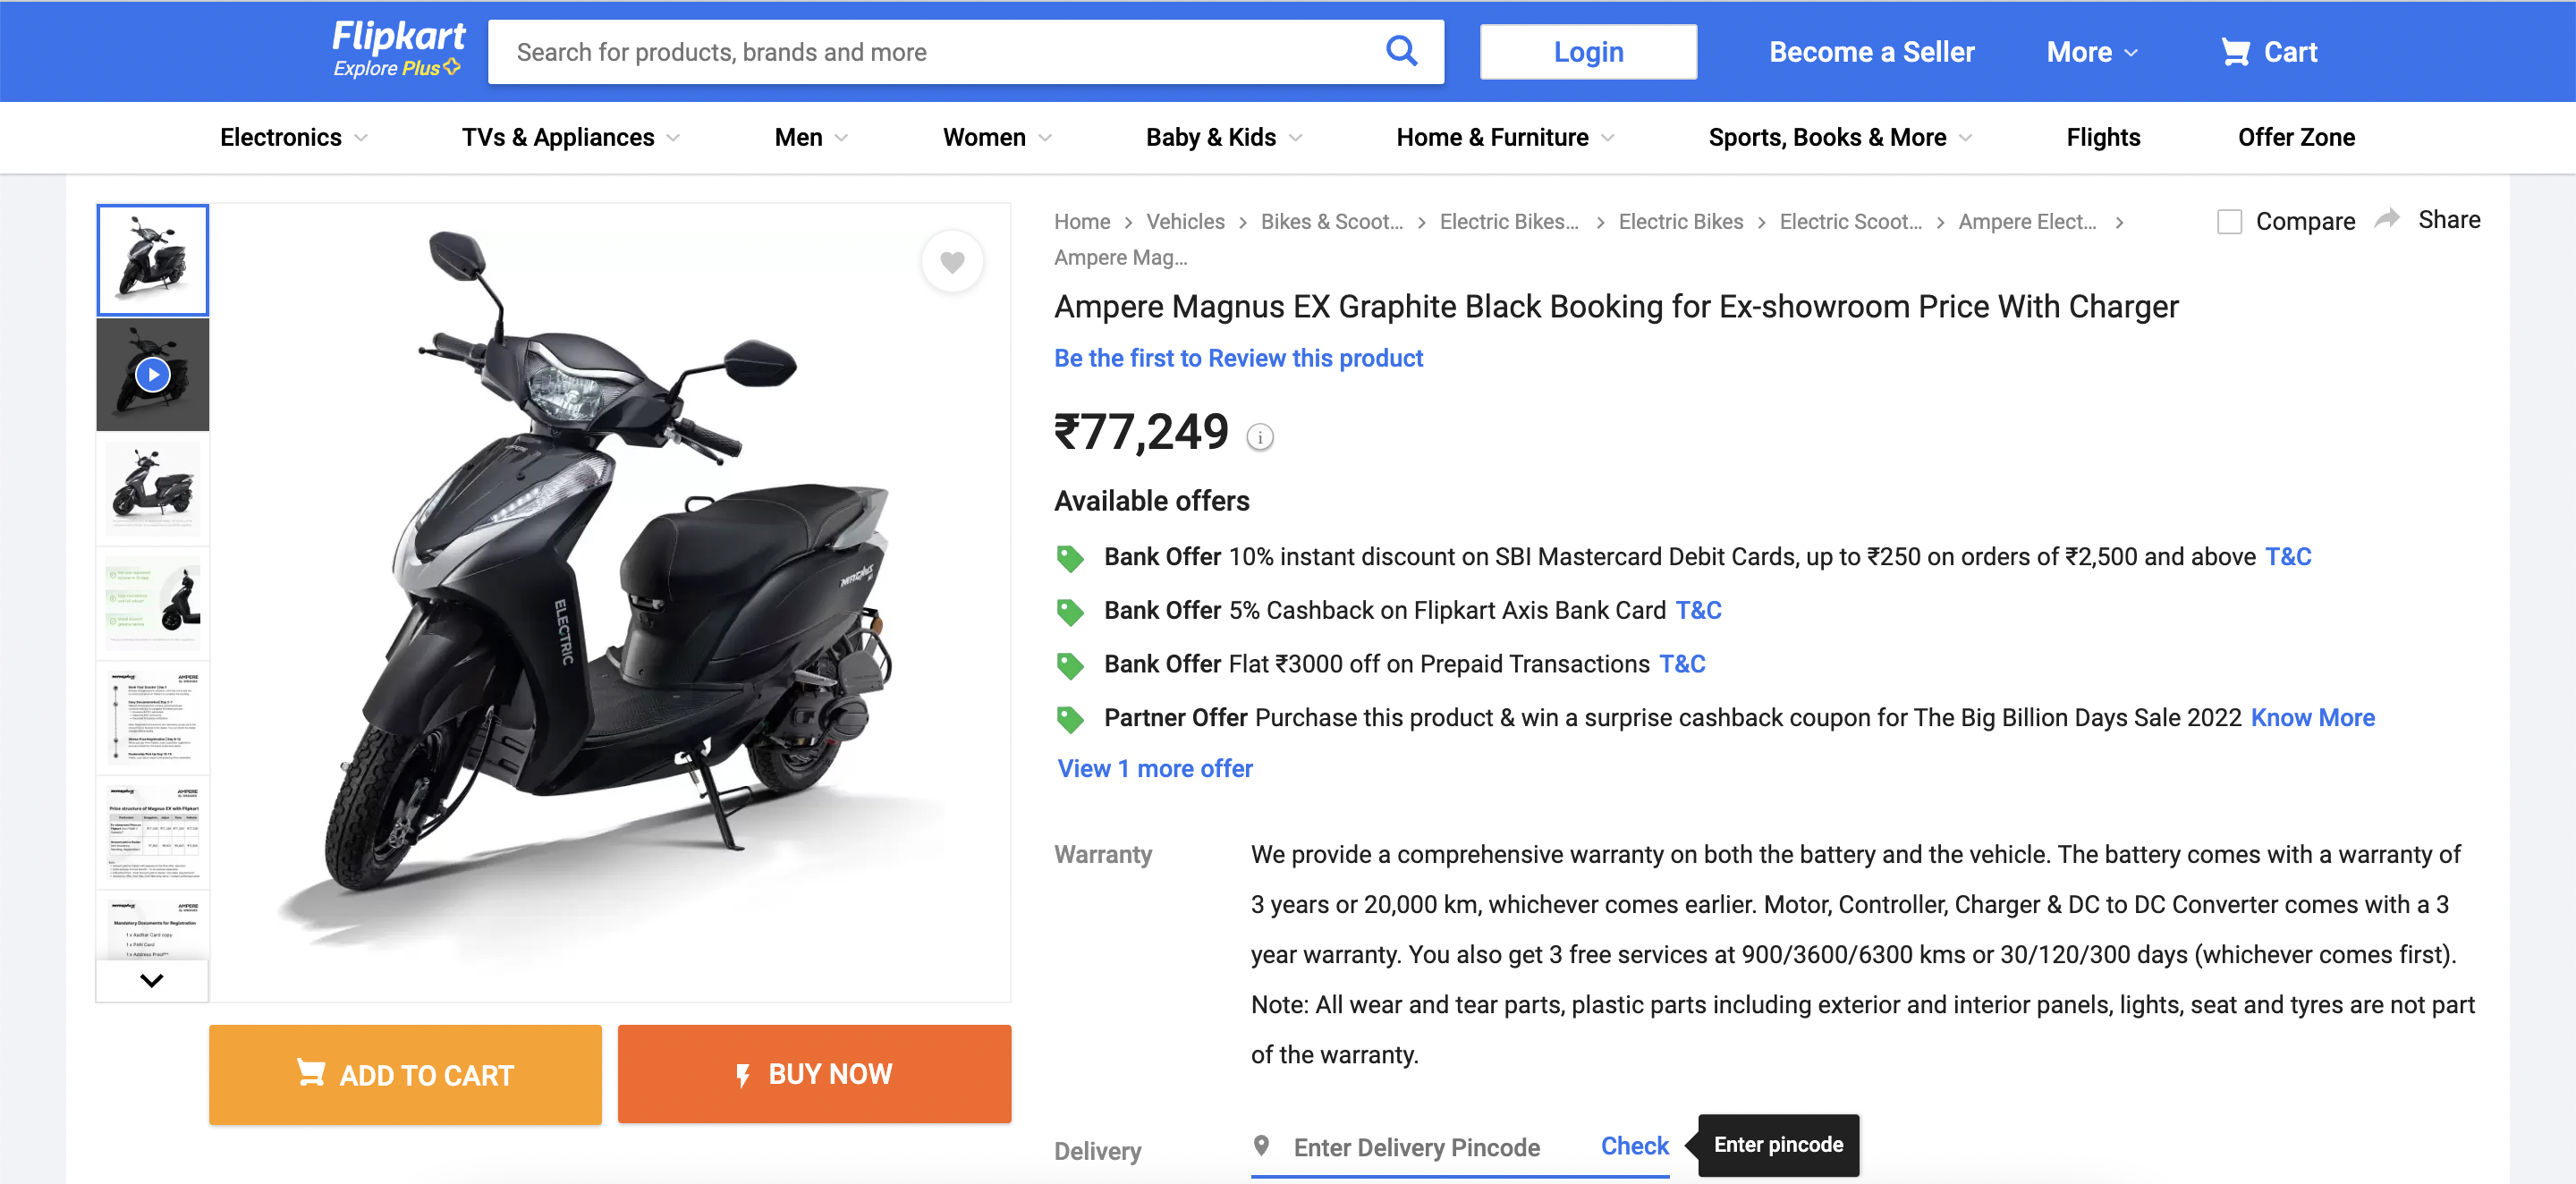Expand the Home & Furniture menu
Viewport: 2576px width, 1184px height.
point(1504,138)
